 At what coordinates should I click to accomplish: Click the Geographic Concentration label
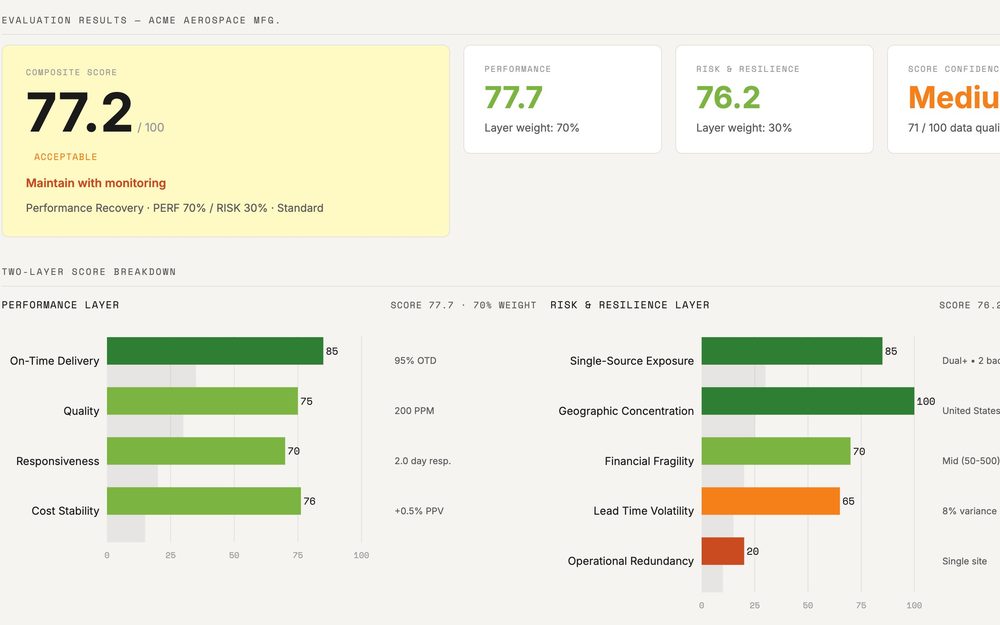pyautogui.click(x=626, y=411)
